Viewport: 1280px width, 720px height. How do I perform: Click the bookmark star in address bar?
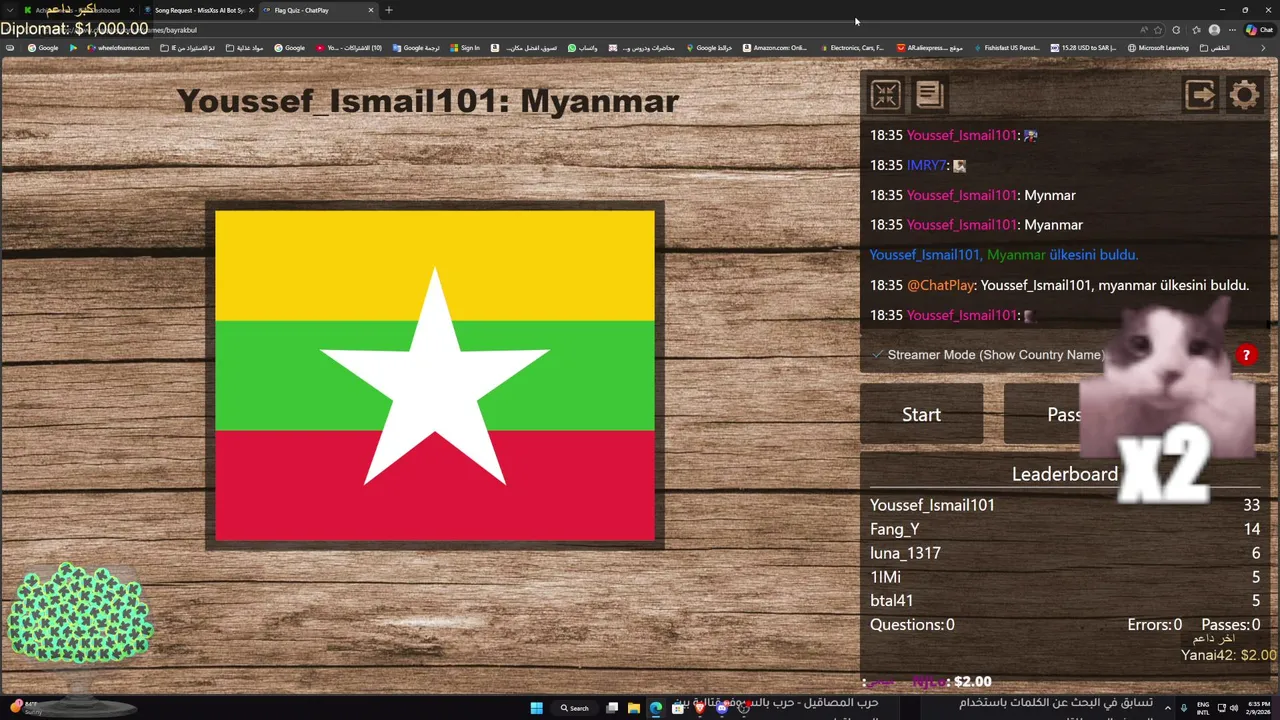[1158, 30]
